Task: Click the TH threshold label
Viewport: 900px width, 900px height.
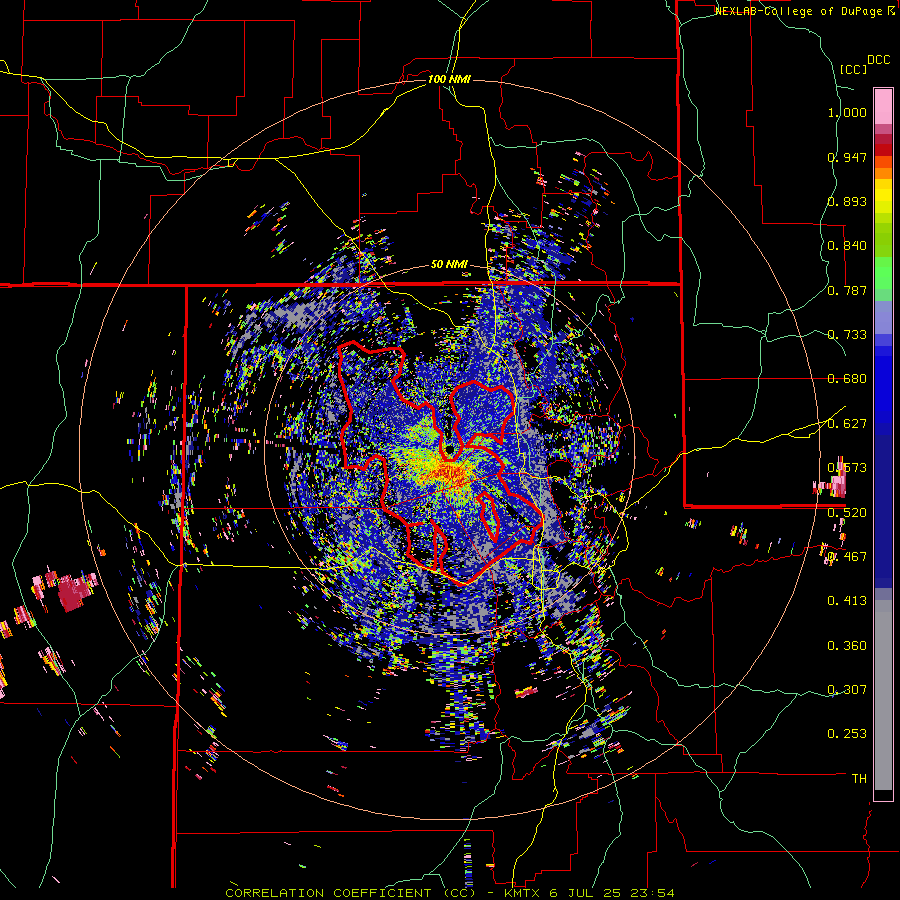Action: tap(859, 779)
